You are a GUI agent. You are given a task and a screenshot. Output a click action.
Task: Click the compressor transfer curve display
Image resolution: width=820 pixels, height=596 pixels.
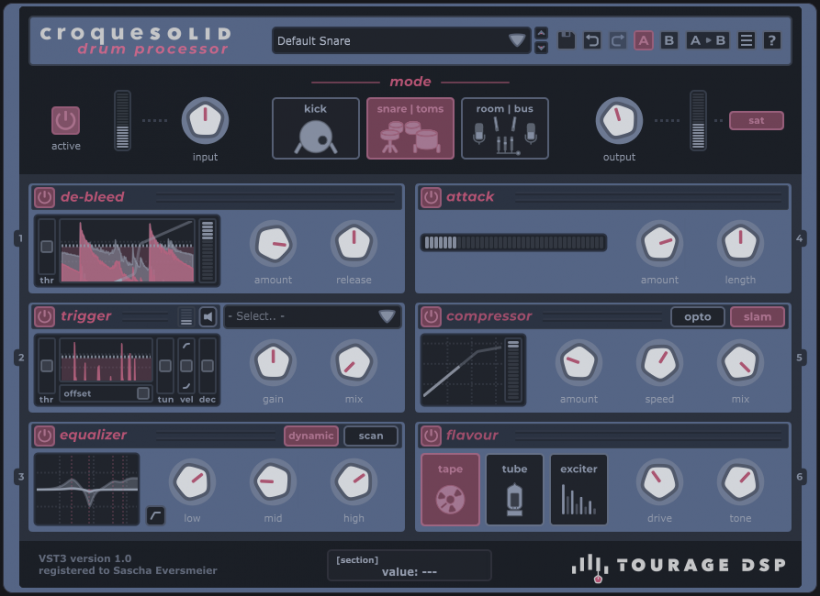coord(463,370)
